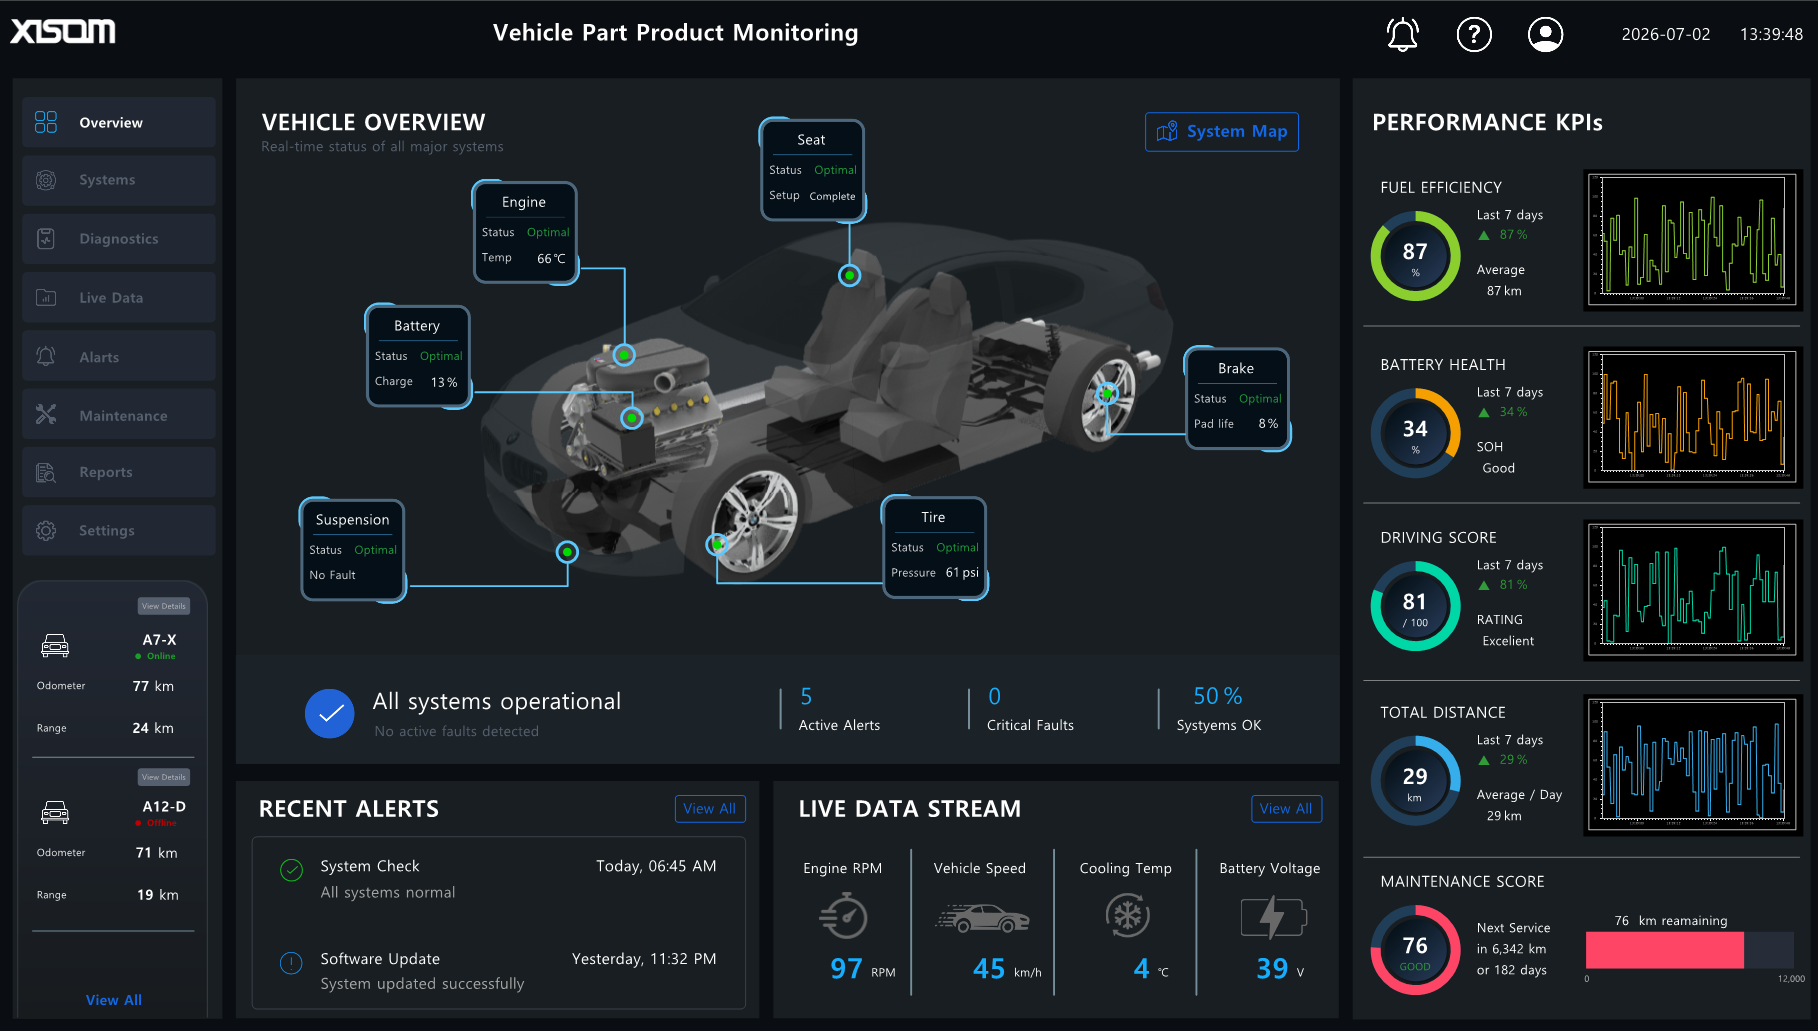Select the Tire hotspot on front wheel

[716, 544]
